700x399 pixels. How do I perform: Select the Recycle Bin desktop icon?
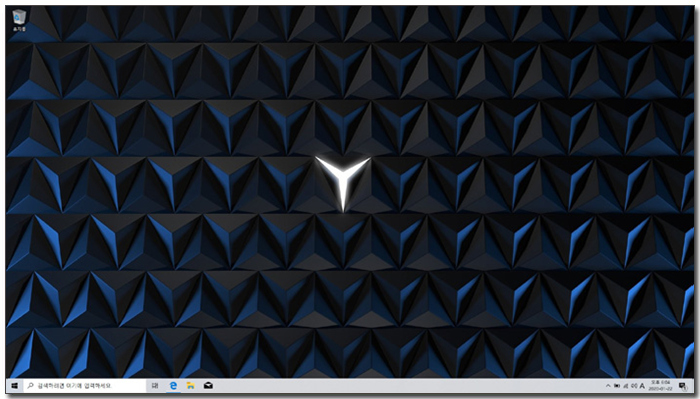point(19,21)
